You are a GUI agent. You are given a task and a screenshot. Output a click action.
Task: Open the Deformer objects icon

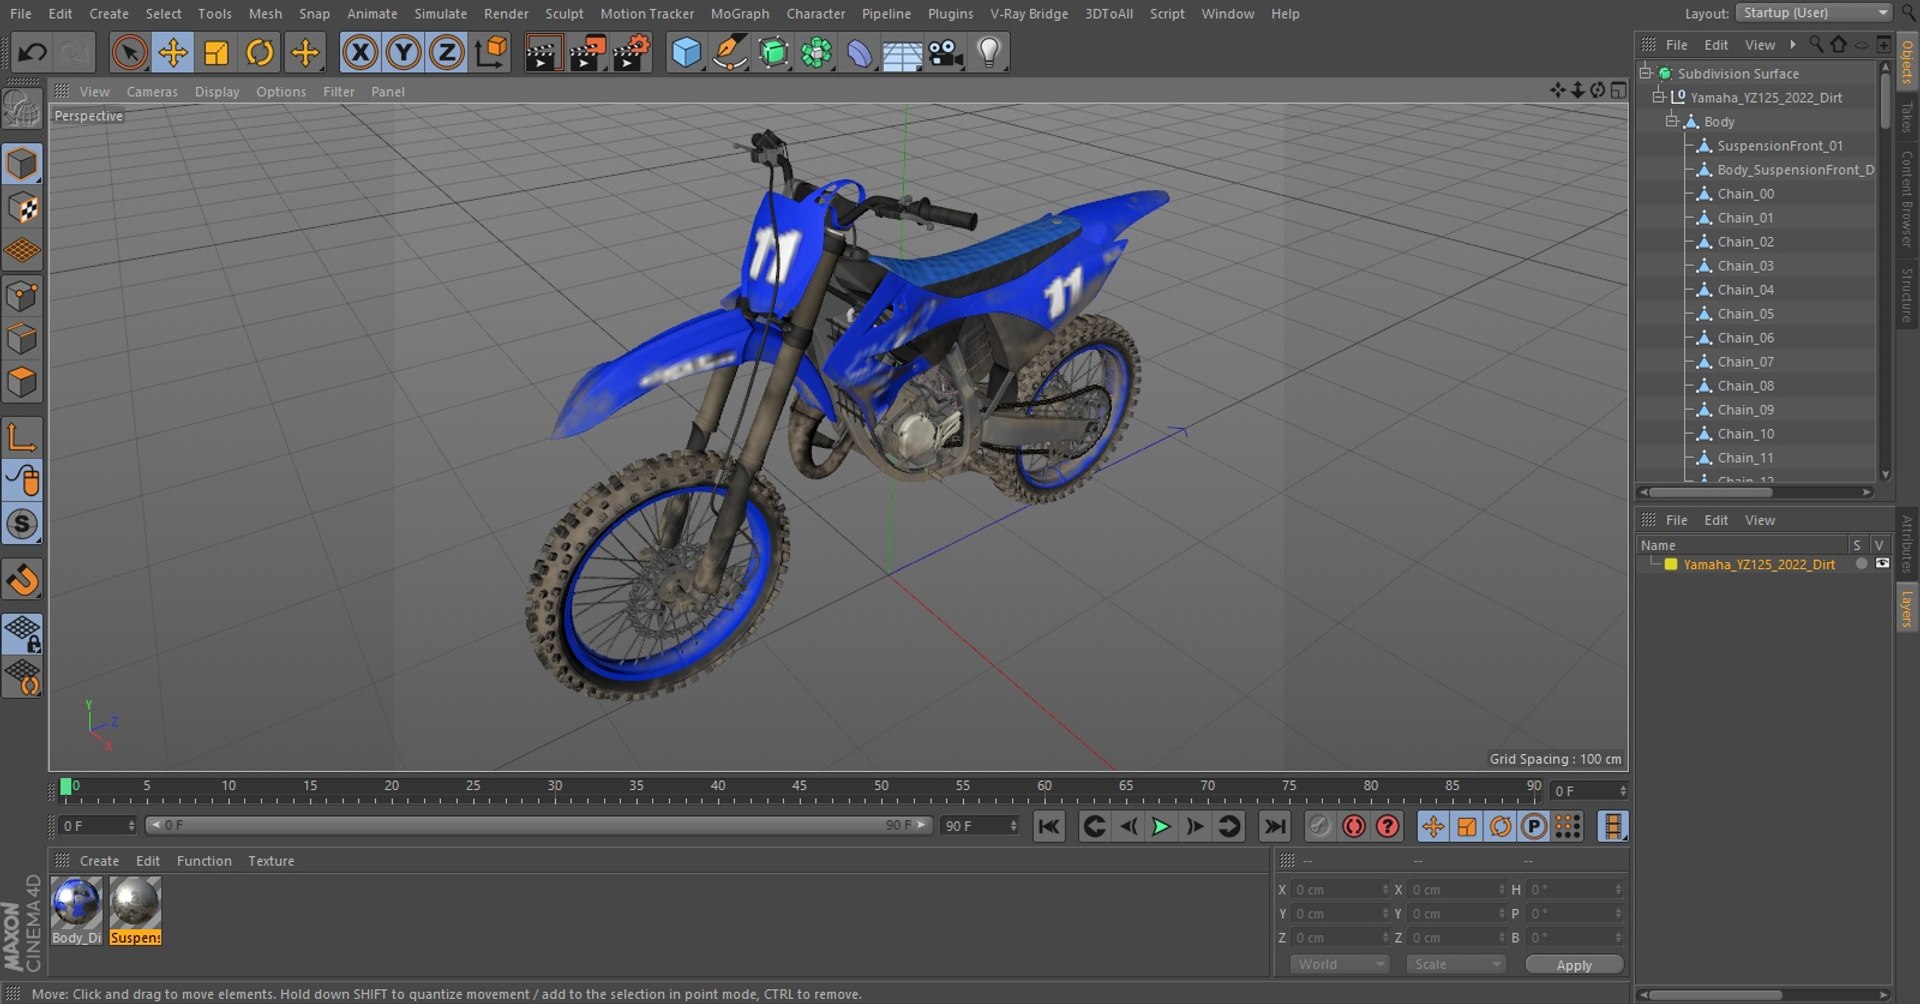tap(859, 52)
